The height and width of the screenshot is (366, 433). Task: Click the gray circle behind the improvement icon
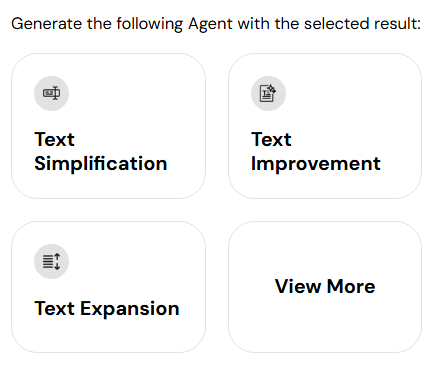pos(268,93)
